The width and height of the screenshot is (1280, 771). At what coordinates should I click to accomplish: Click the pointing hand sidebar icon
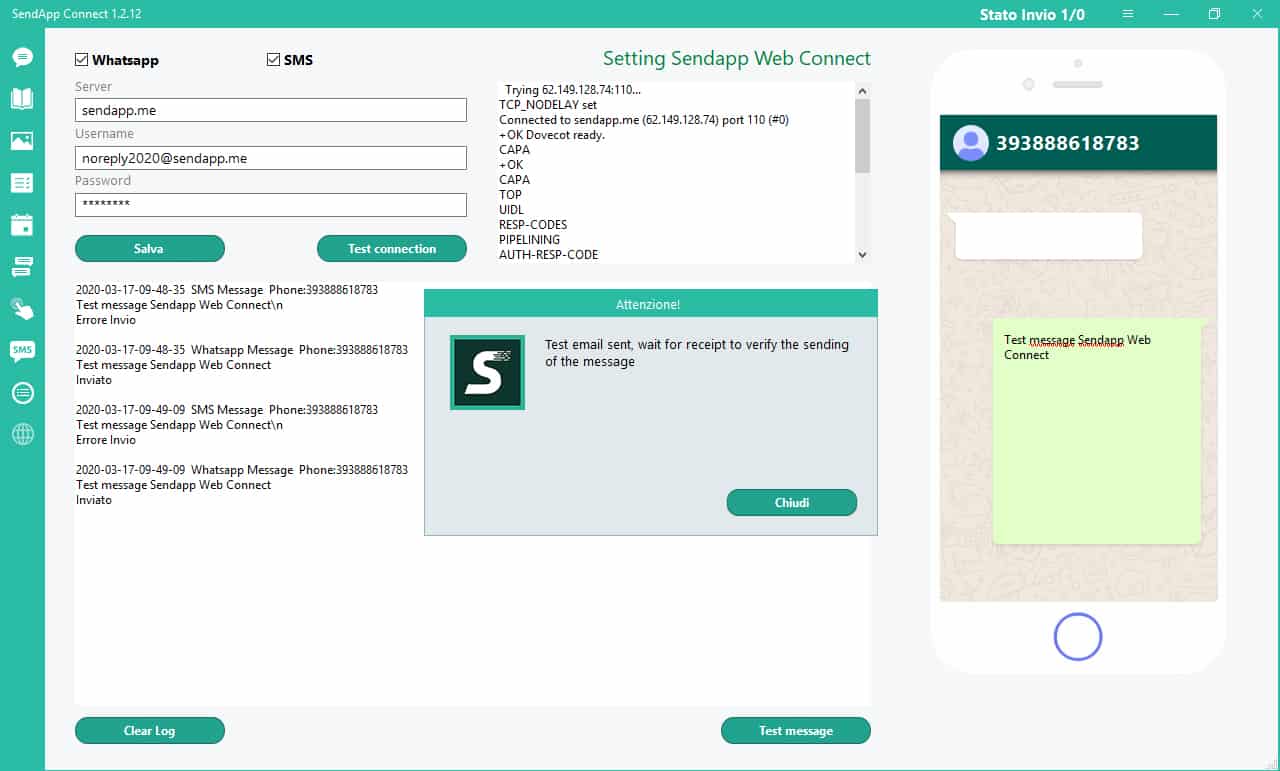pyautogui.click(x=22, y=308)
